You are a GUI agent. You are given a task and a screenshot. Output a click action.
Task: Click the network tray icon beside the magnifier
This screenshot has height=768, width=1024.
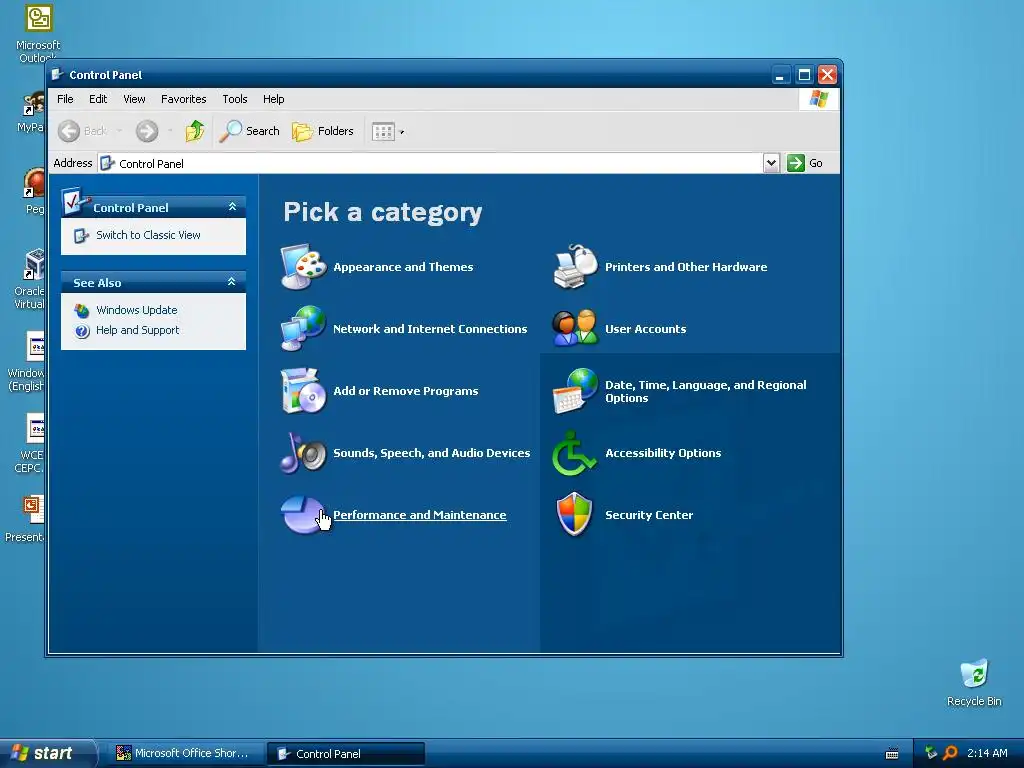[x=931, y=753]
